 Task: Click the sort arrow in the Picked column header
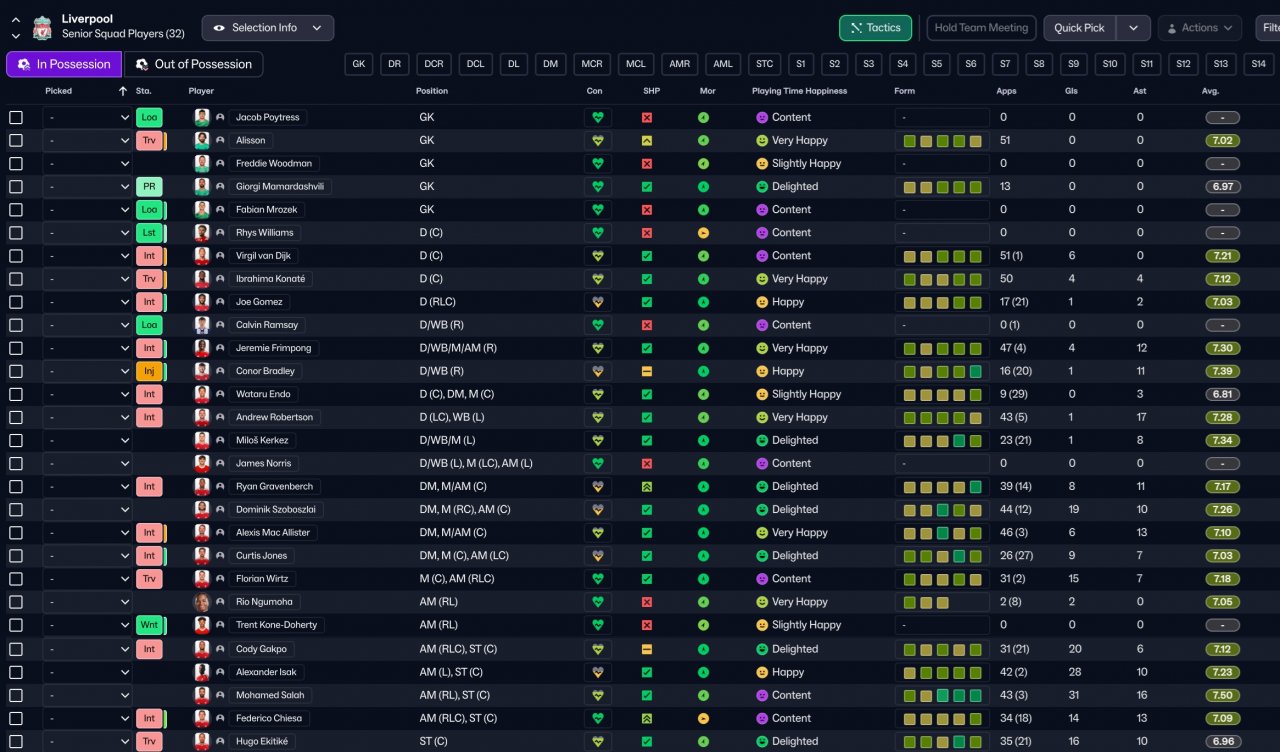point(123,91)
